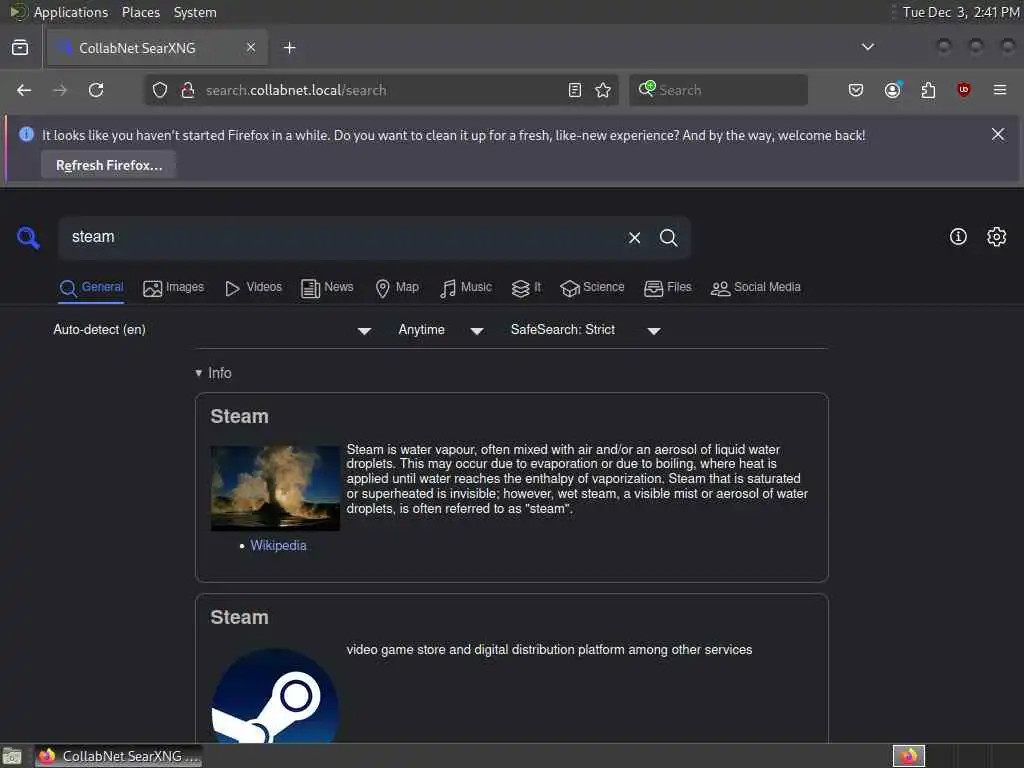Switch to the News tab
This screenshot has height=768, width=1024.
[x=327, y=287]
